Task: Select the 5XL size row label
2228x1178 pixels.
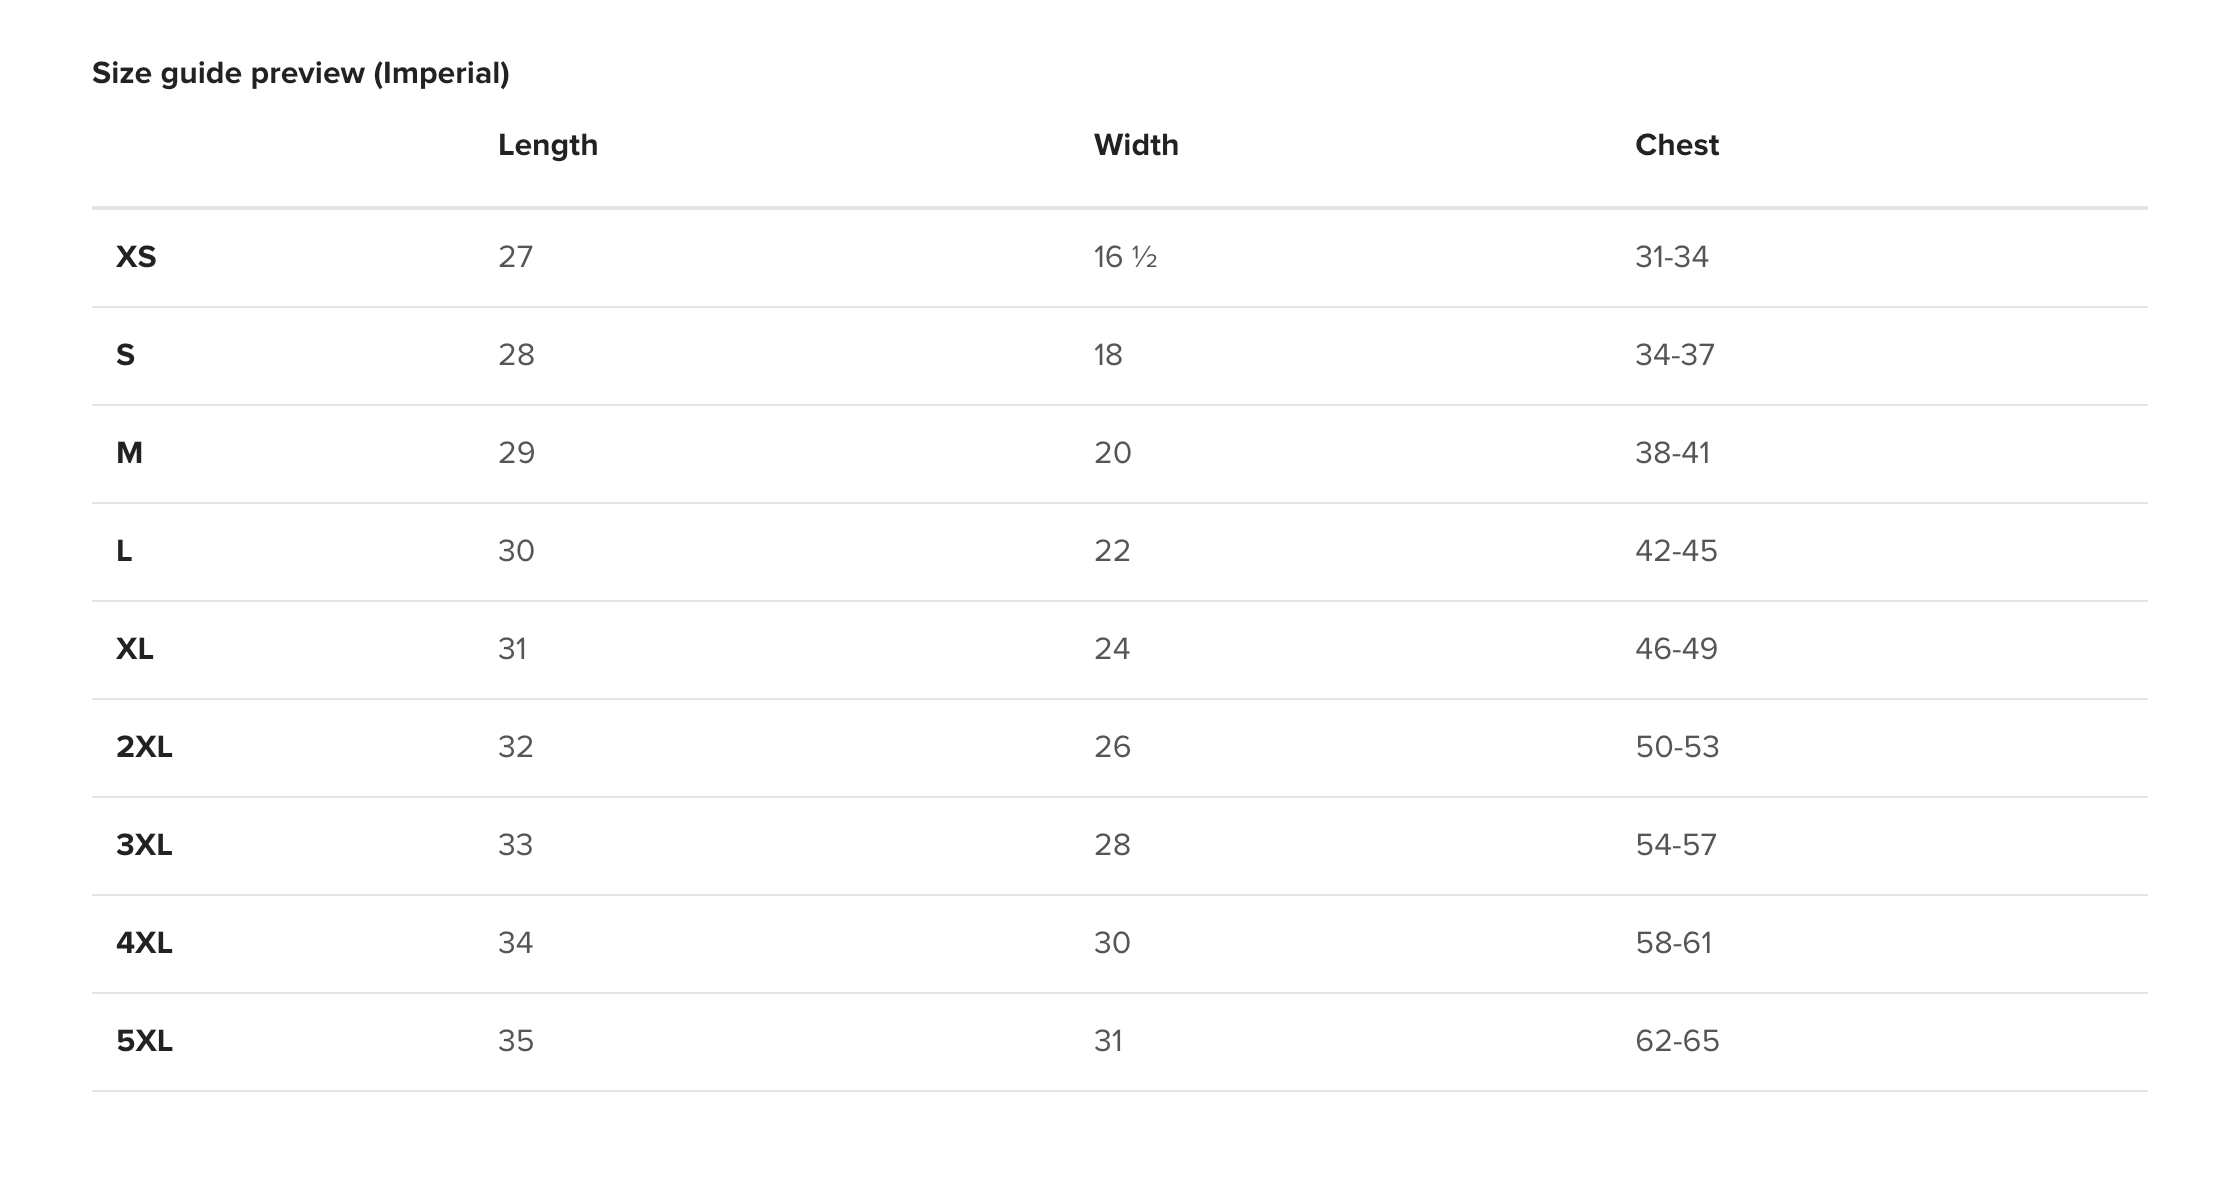Action: [144, 1041]
